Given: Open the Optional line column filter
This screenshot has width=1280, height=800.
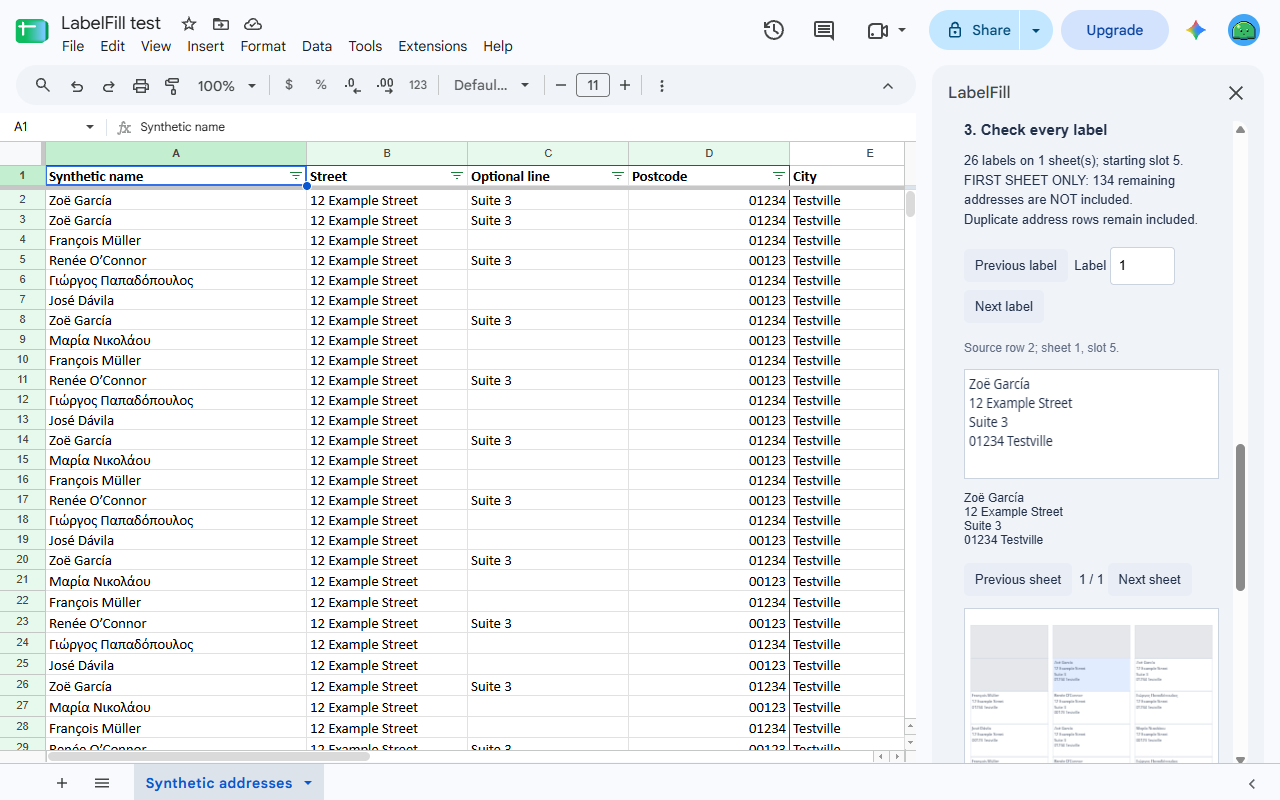Looking at the screenshot, I should pos(618,176).
